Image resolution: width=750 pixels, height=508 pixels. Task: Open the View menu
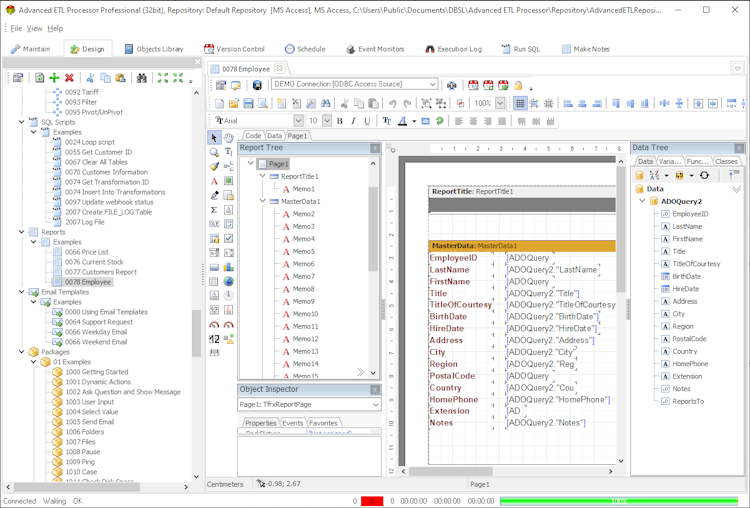point(34,28)
